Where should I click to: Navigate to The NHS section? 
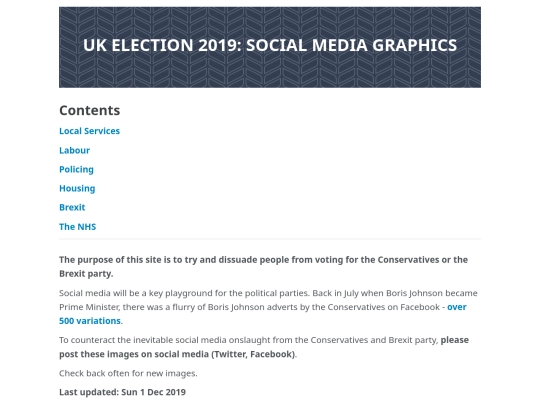pyautogui.click(x=77, y=227)
